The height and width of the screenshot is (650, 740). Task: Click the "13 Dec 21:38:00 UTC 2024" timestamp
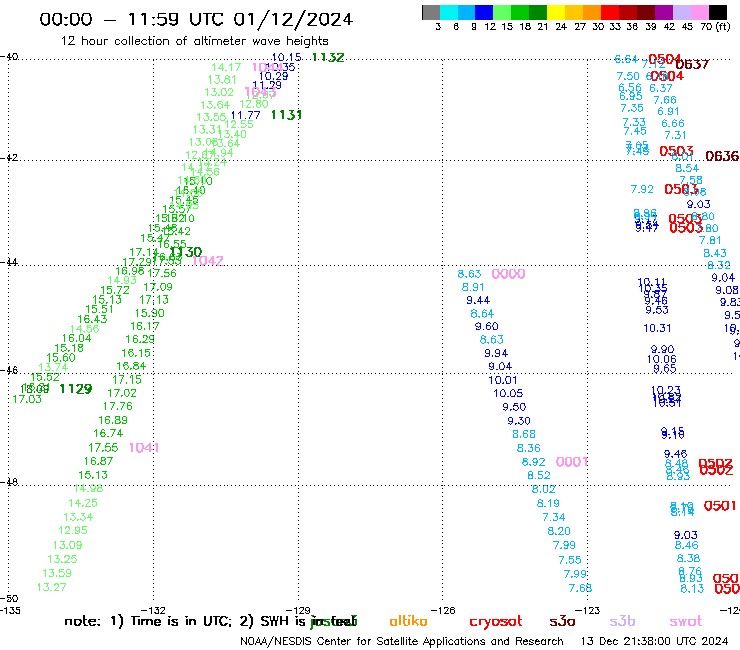pyautogui.click(x=654, y=641)
